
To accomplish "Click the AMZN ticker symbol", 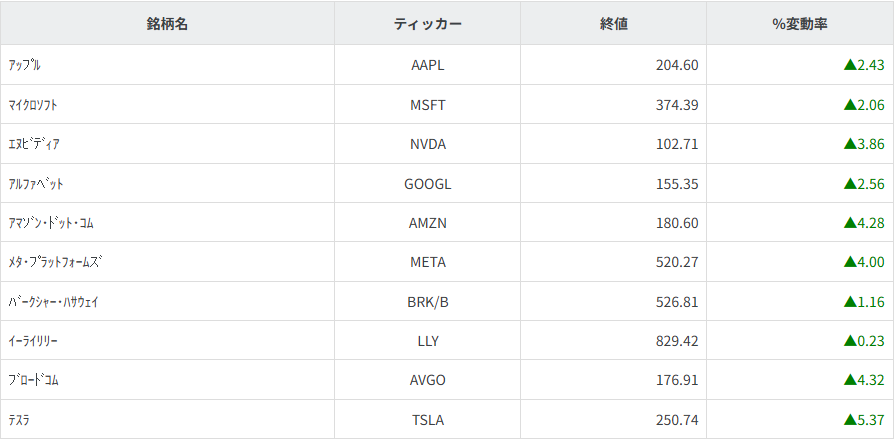I will coord(427,222).
